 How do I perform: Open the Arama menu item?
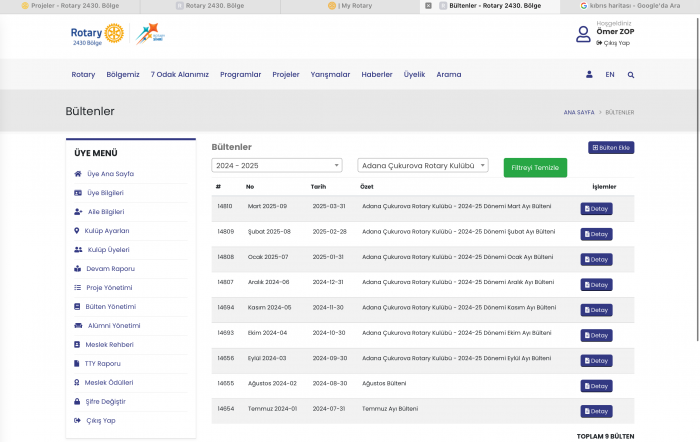(x=449, y=75)
